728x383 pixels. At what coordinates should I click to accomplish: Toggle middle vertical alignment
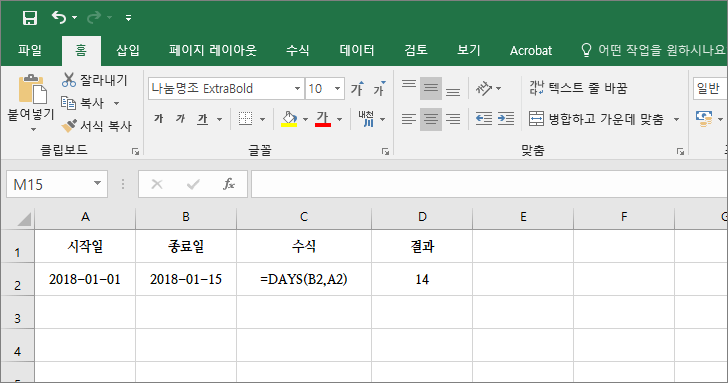[431, 88]
